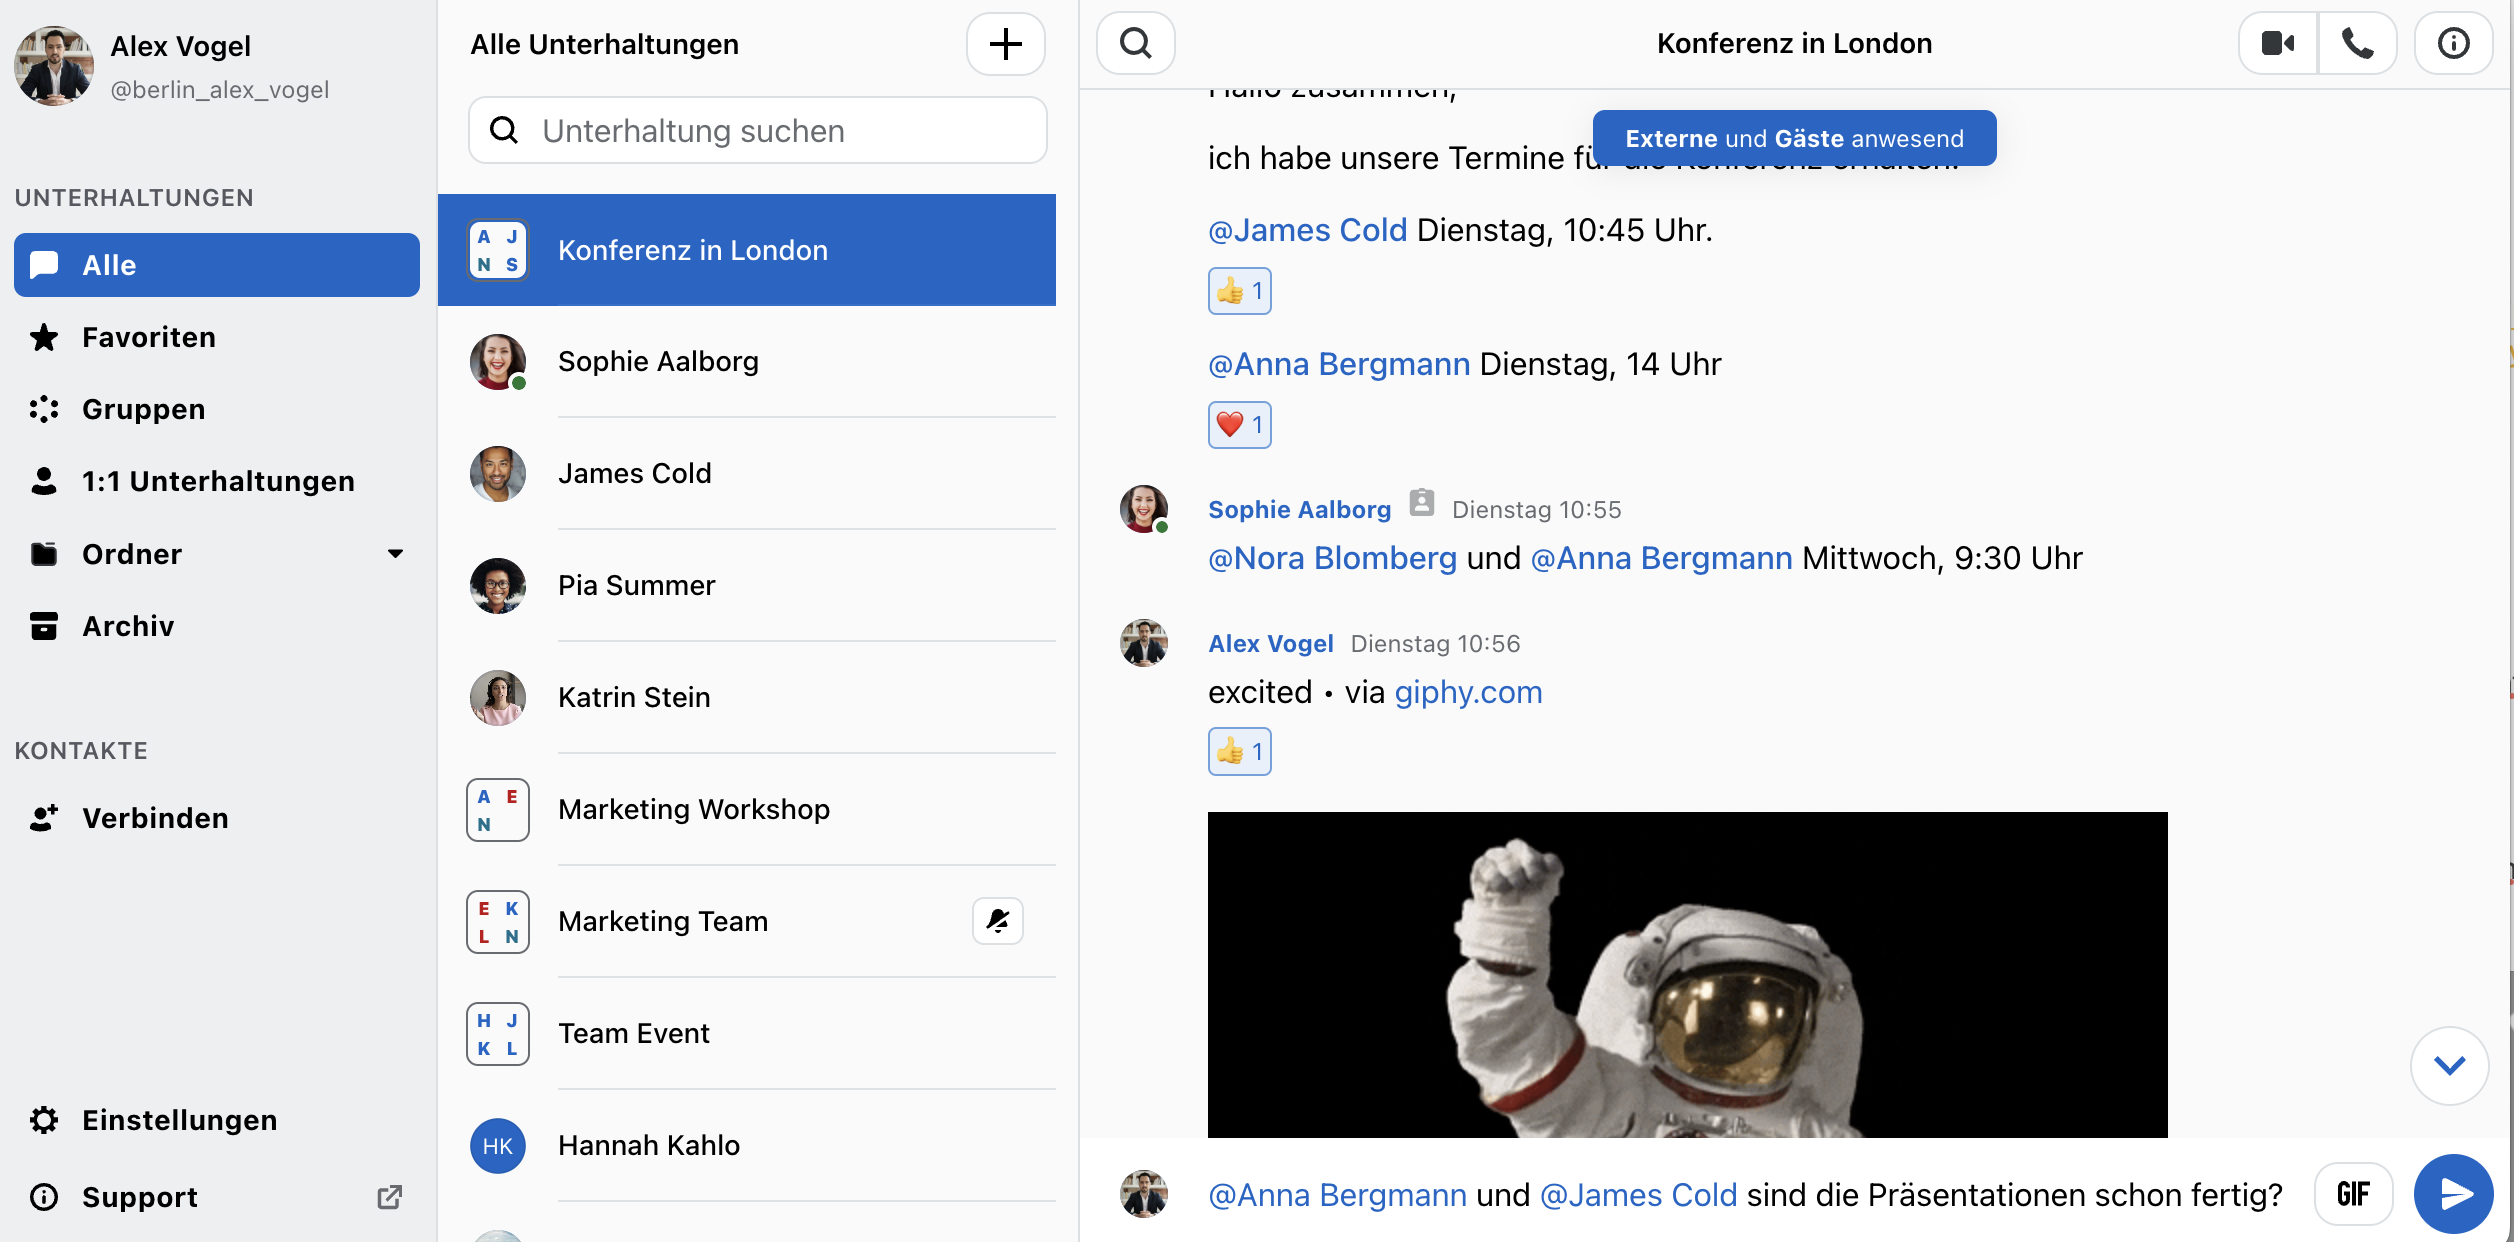Open the Hannah Kahlo conversation
2514x1242 pixels.
click(x=747, y=1146)
